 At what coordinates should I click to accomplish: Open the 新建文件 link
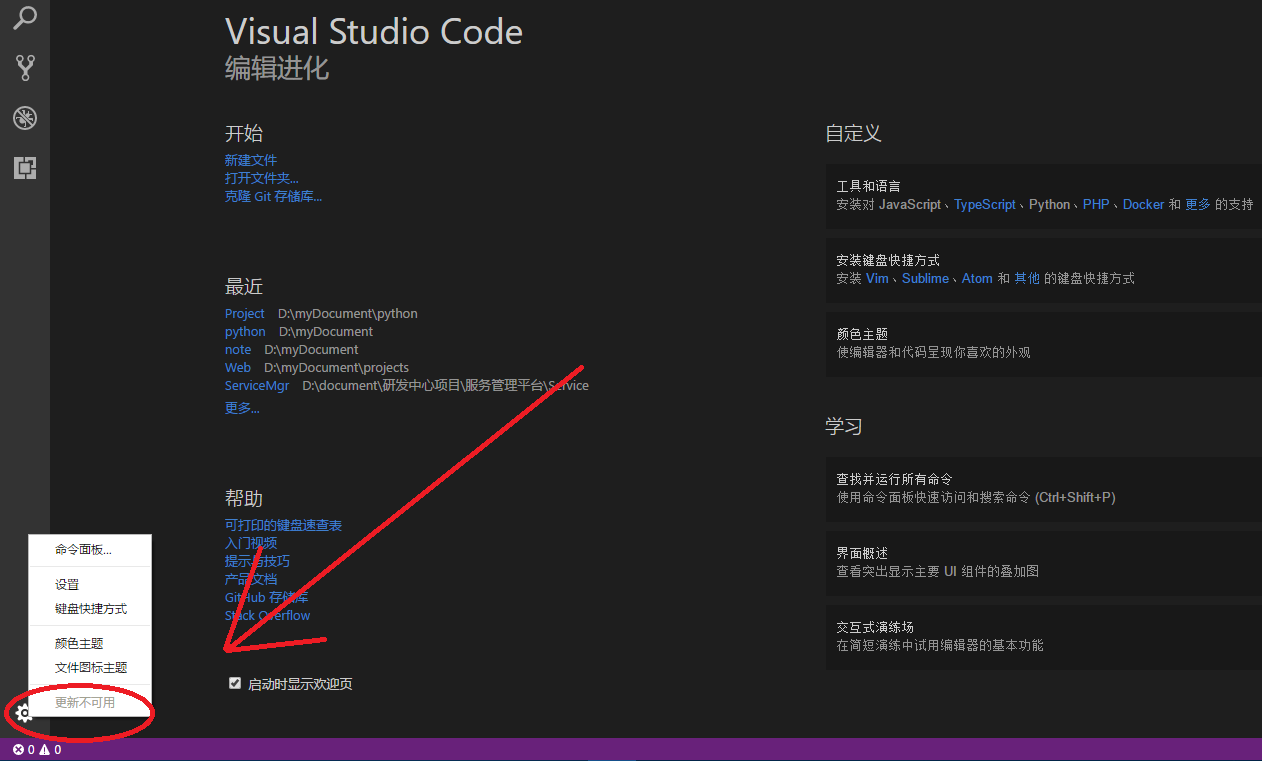[250, 160]
